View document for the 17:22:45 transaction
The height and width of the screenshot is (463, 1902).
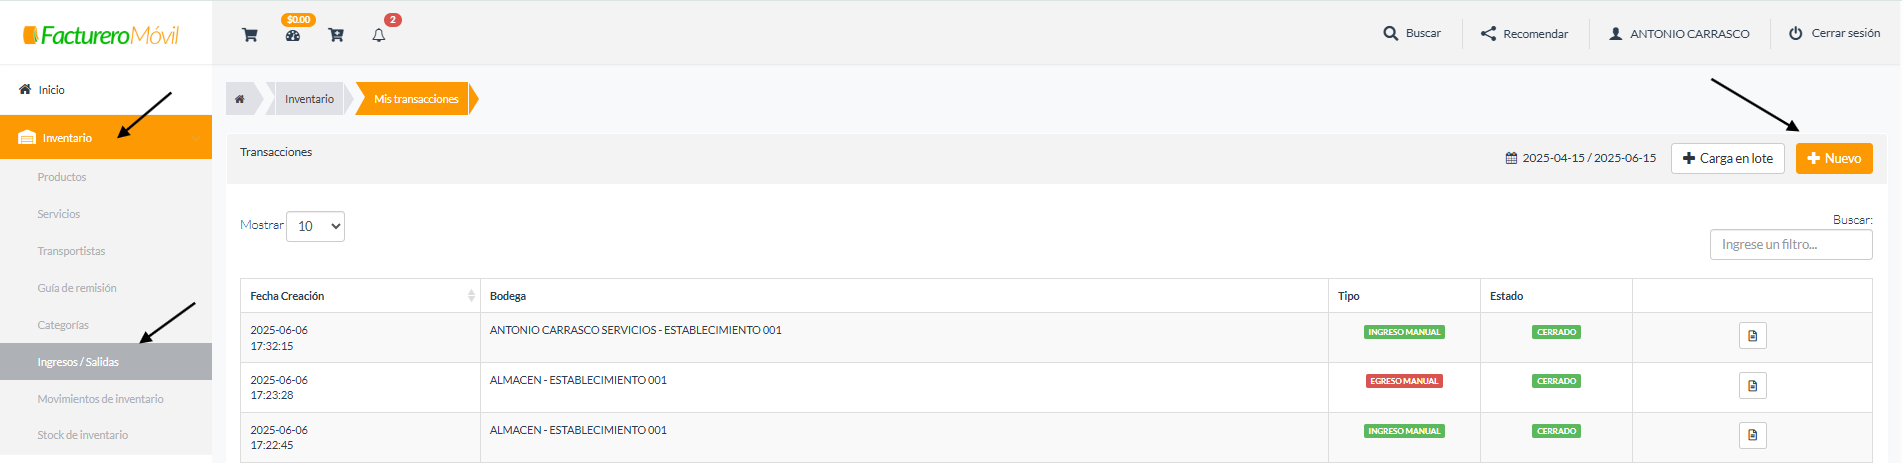1752,435
